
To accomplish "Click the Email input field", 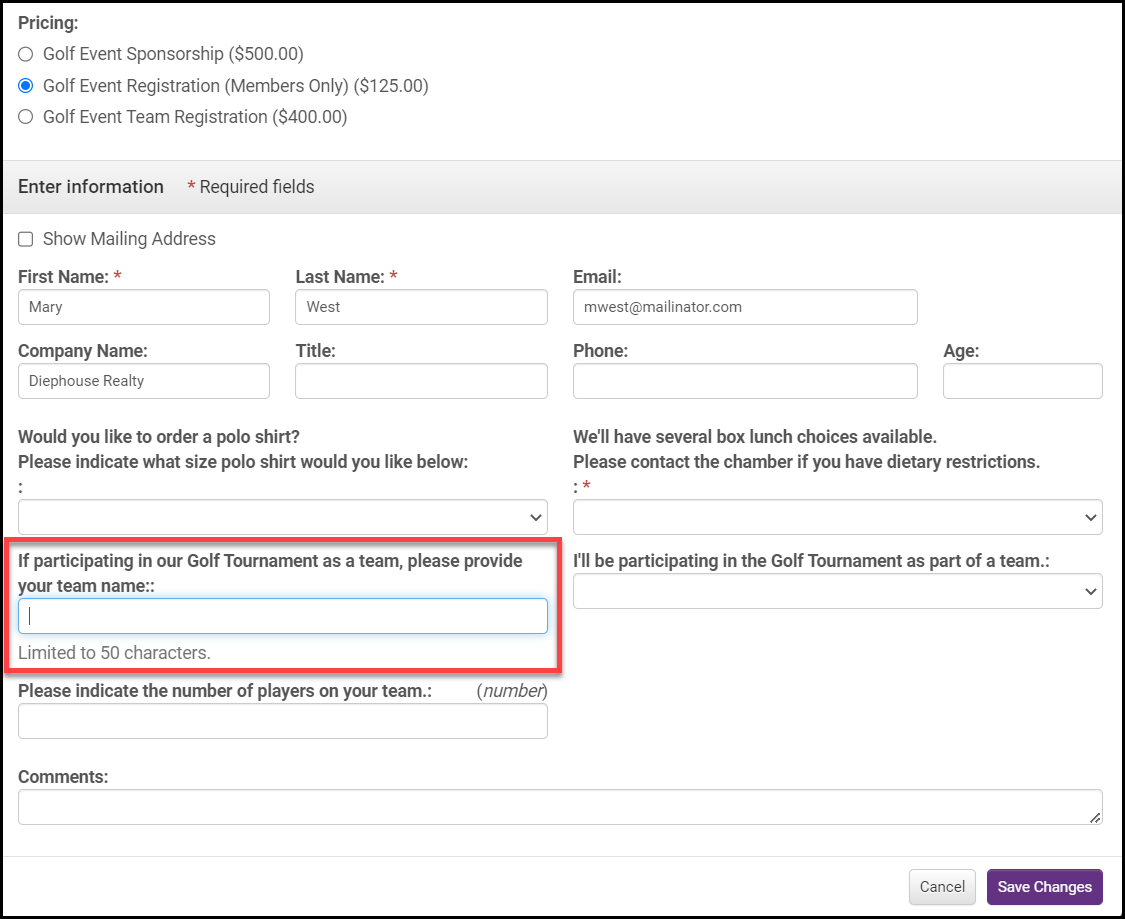I will click(x=745, y=307).
